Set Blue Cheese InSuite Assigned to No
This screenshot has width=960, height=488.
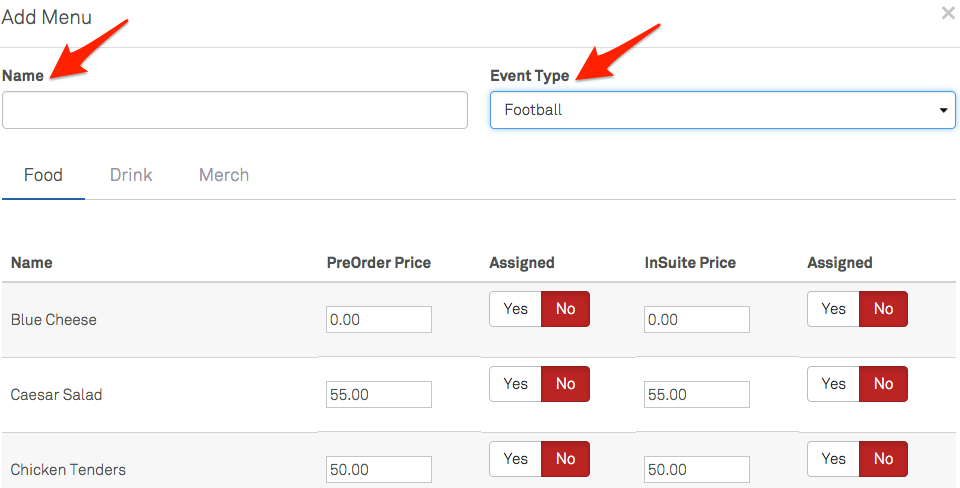pos(883,309)
